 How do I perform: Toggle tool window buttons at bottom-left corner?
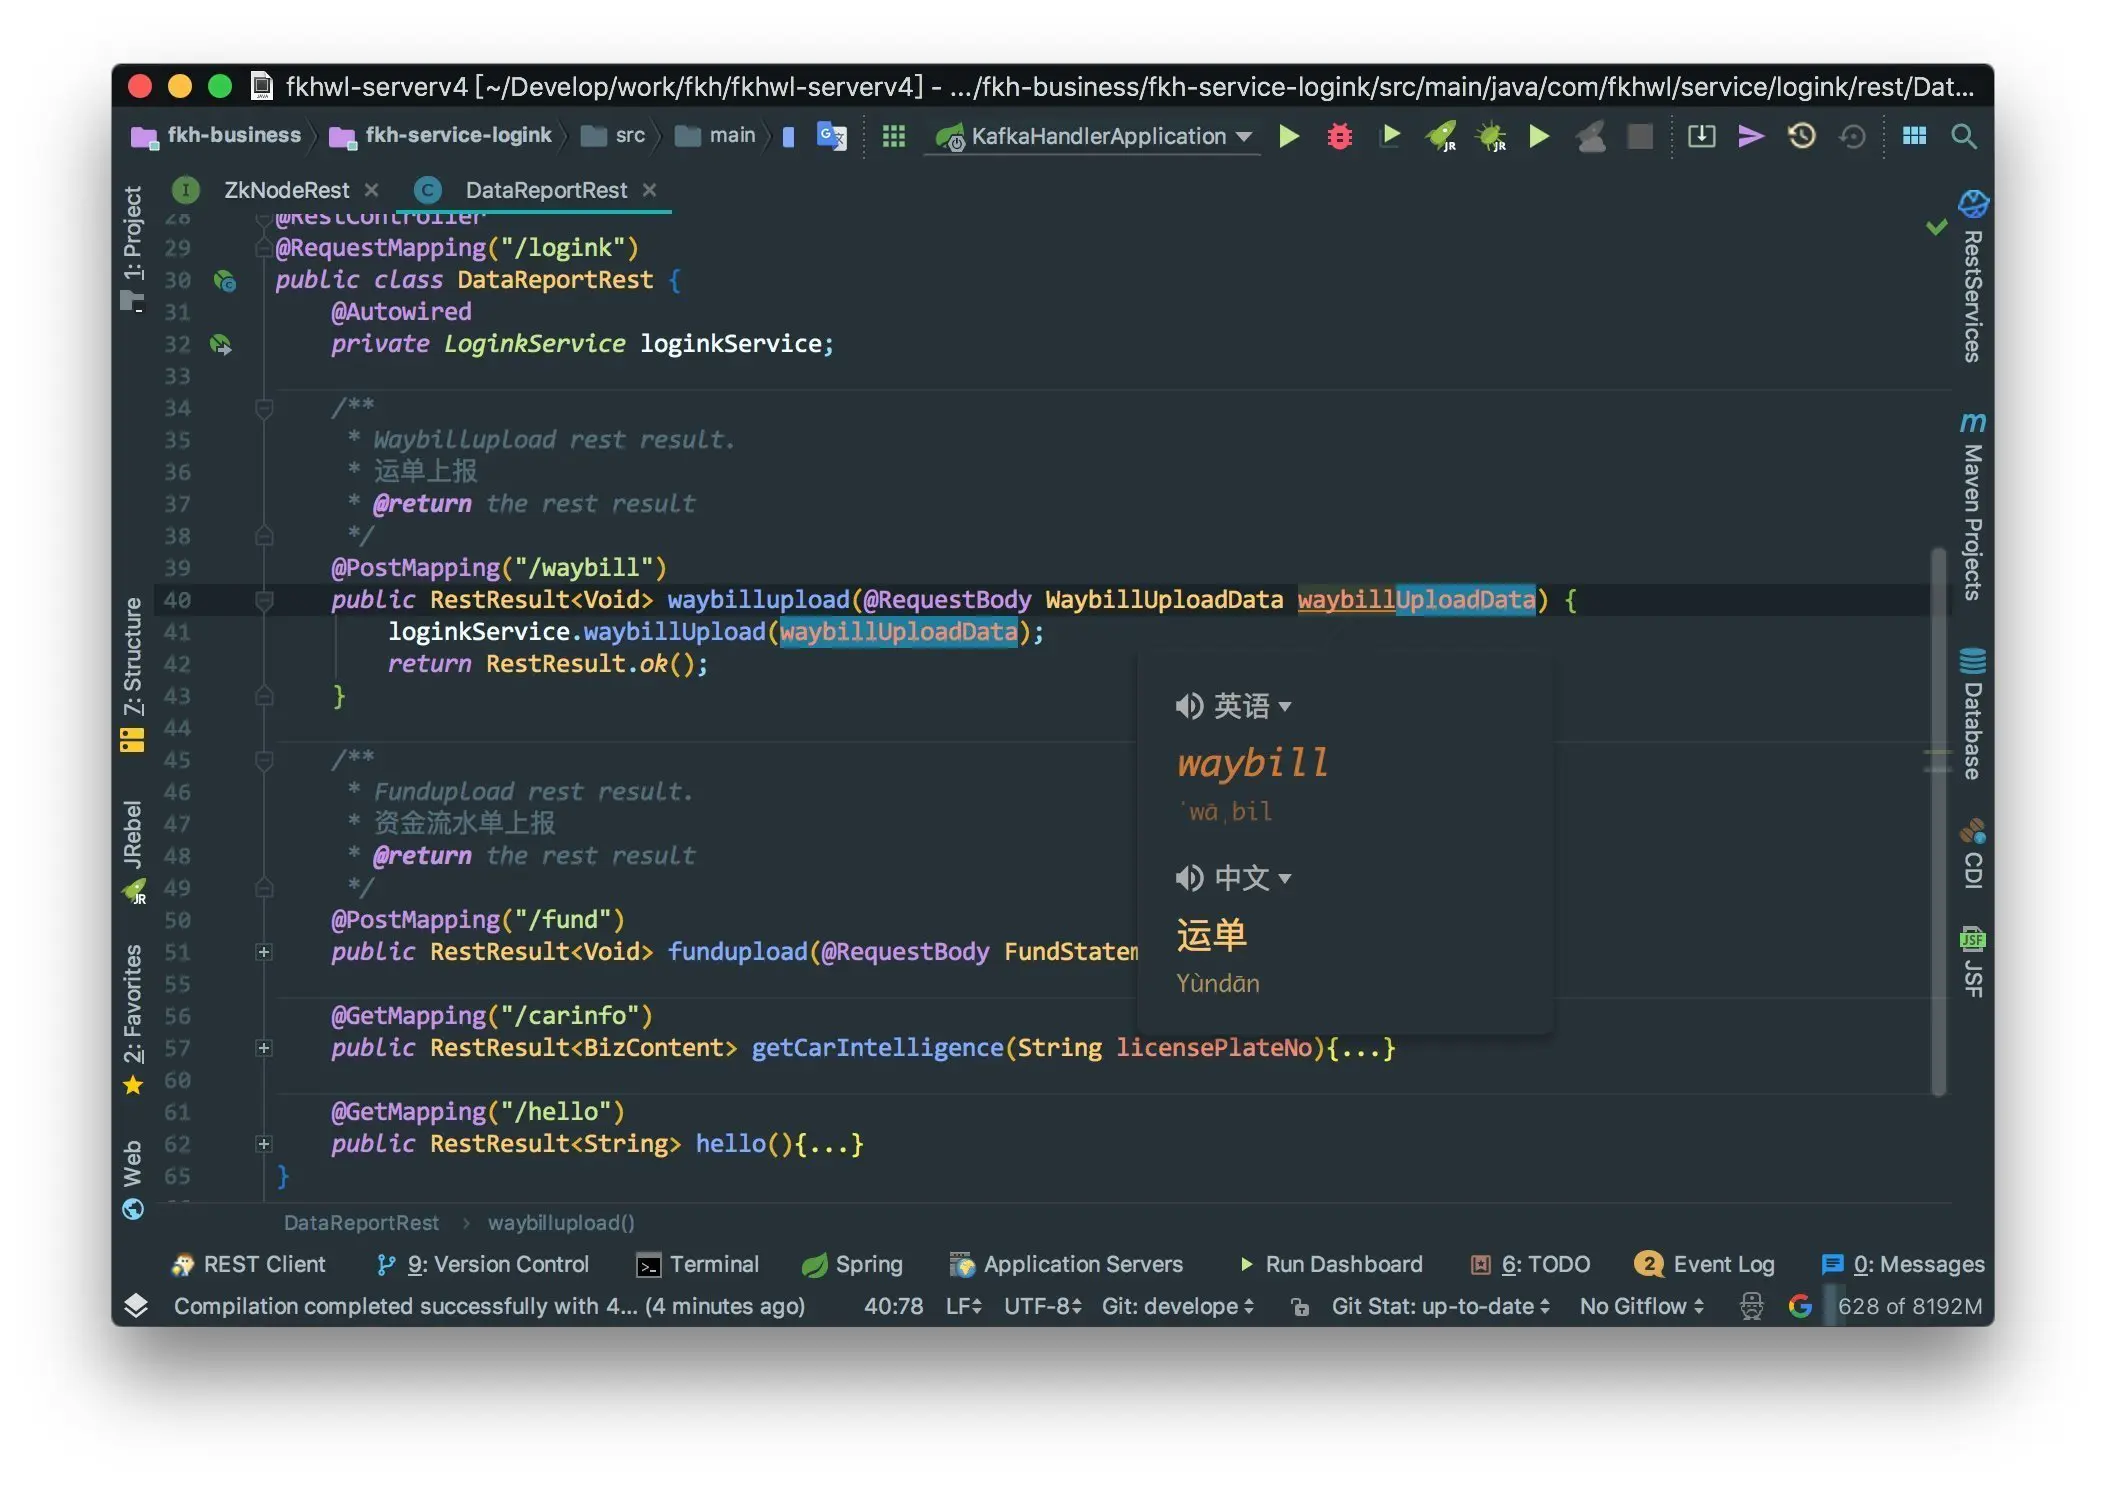[136, 1305]
